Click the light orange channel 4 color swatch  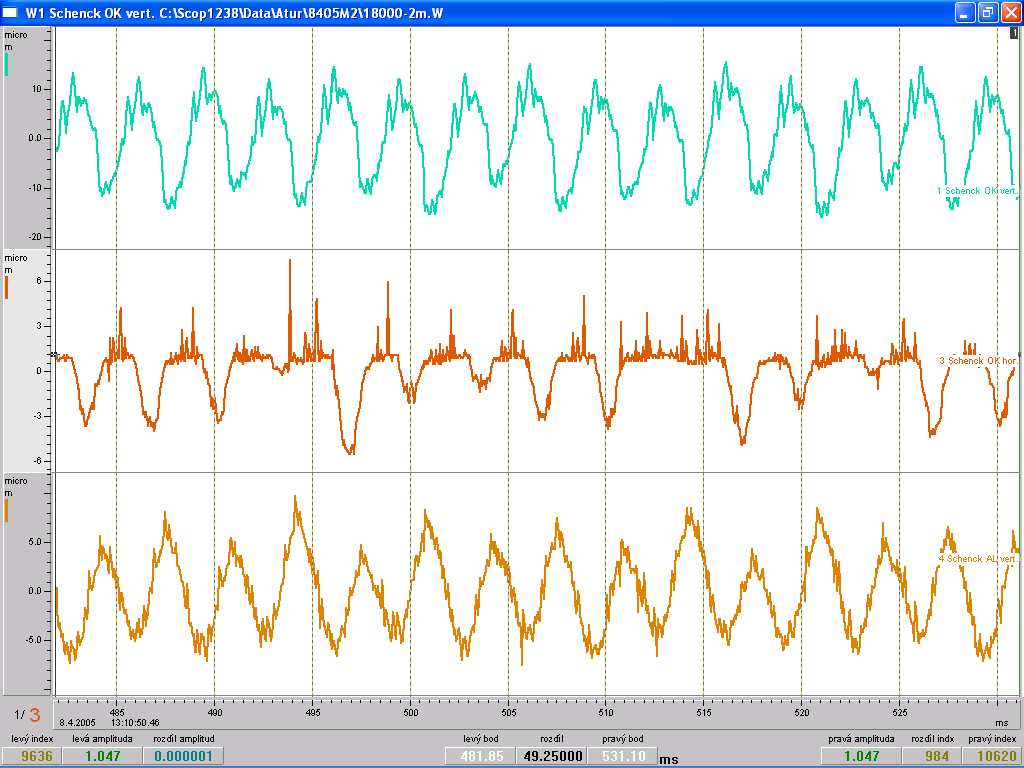coord(7,511)
